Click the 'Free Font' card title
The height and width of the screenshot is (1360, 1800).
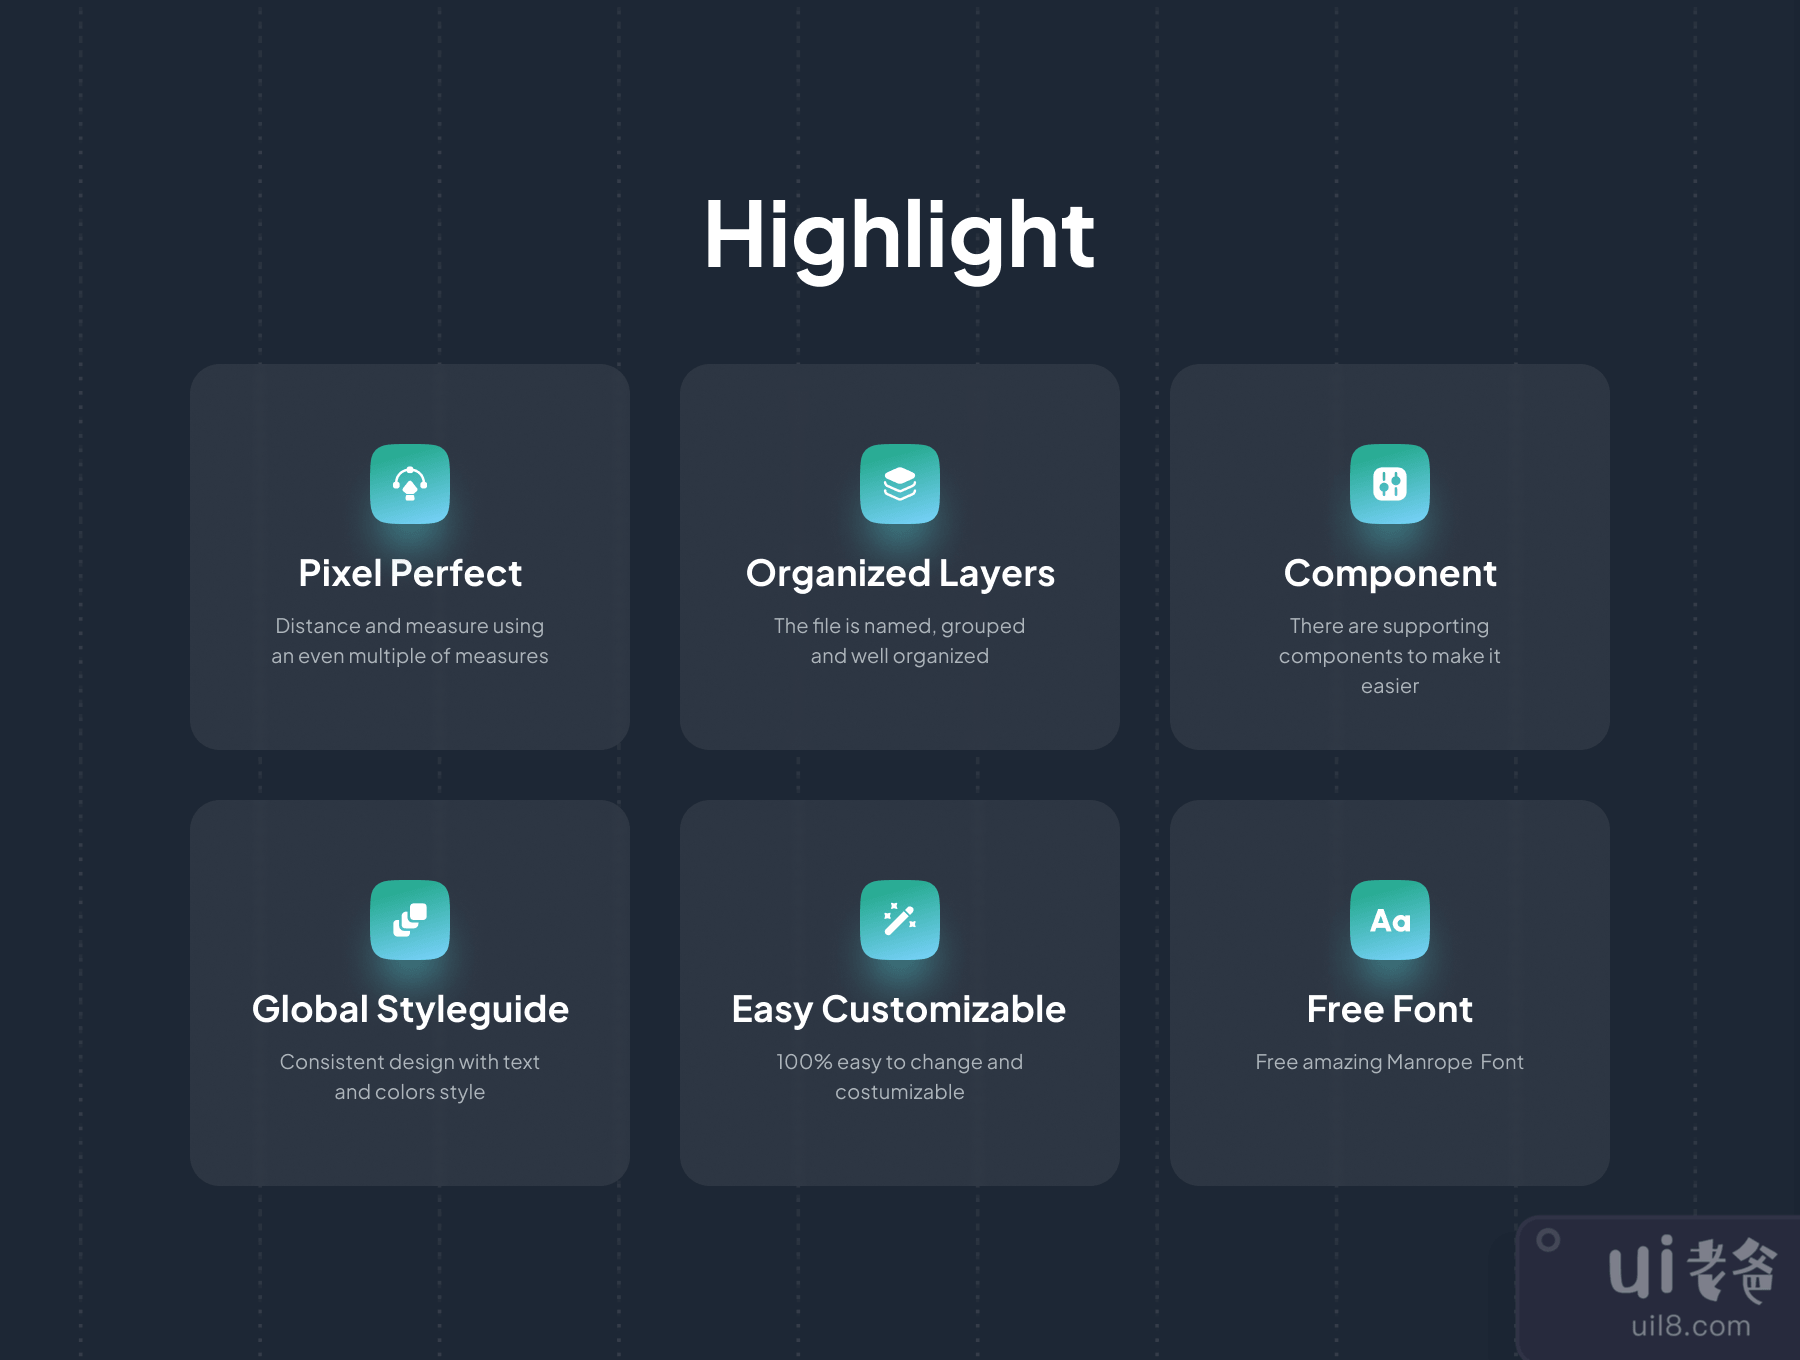(1390, 1010)
